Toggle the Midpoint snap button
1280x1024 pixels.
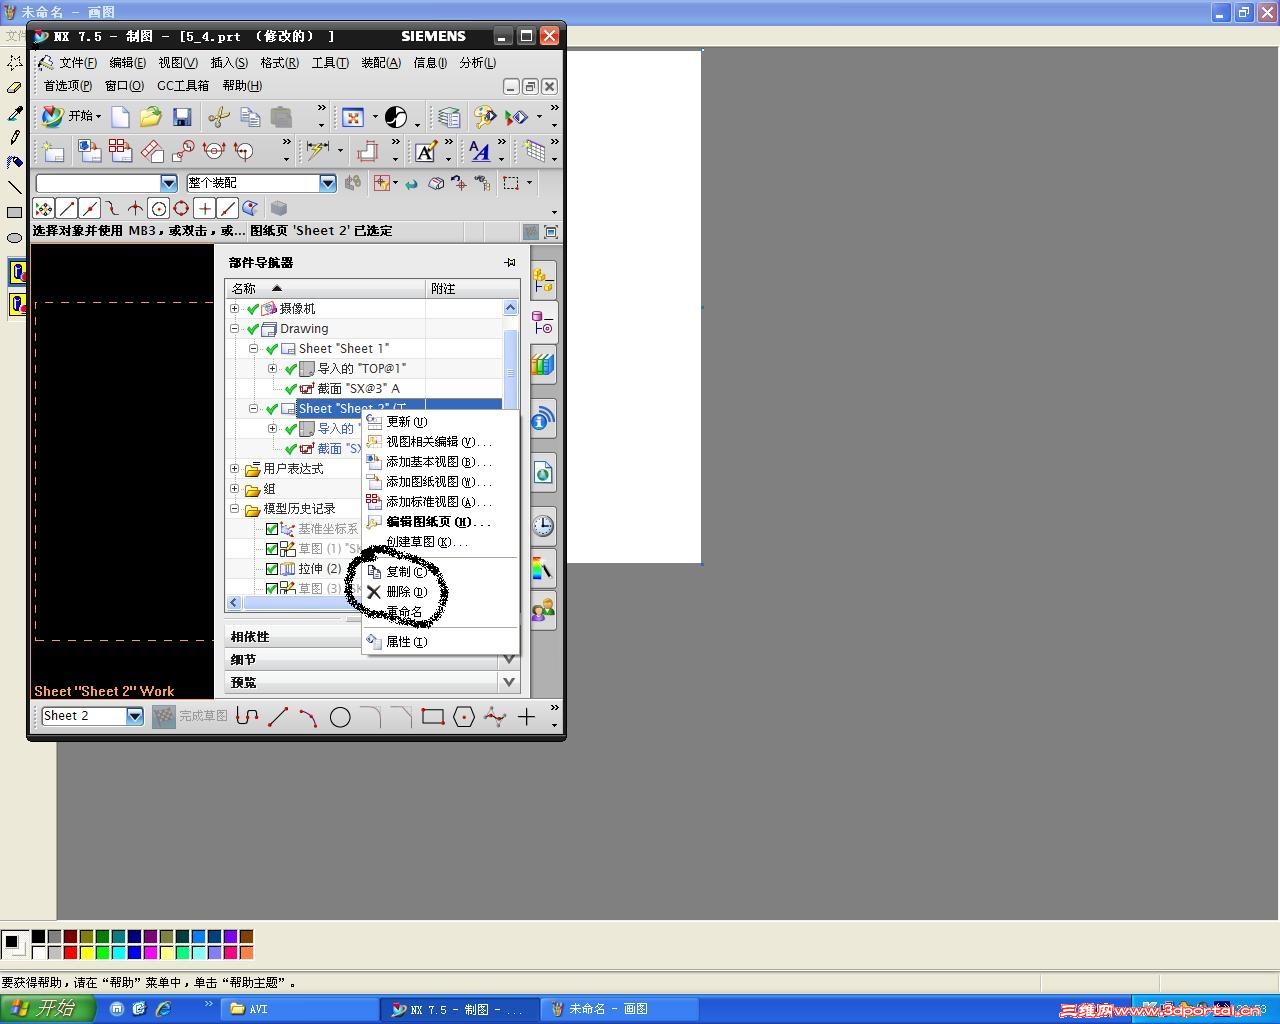tap(90, 208)
